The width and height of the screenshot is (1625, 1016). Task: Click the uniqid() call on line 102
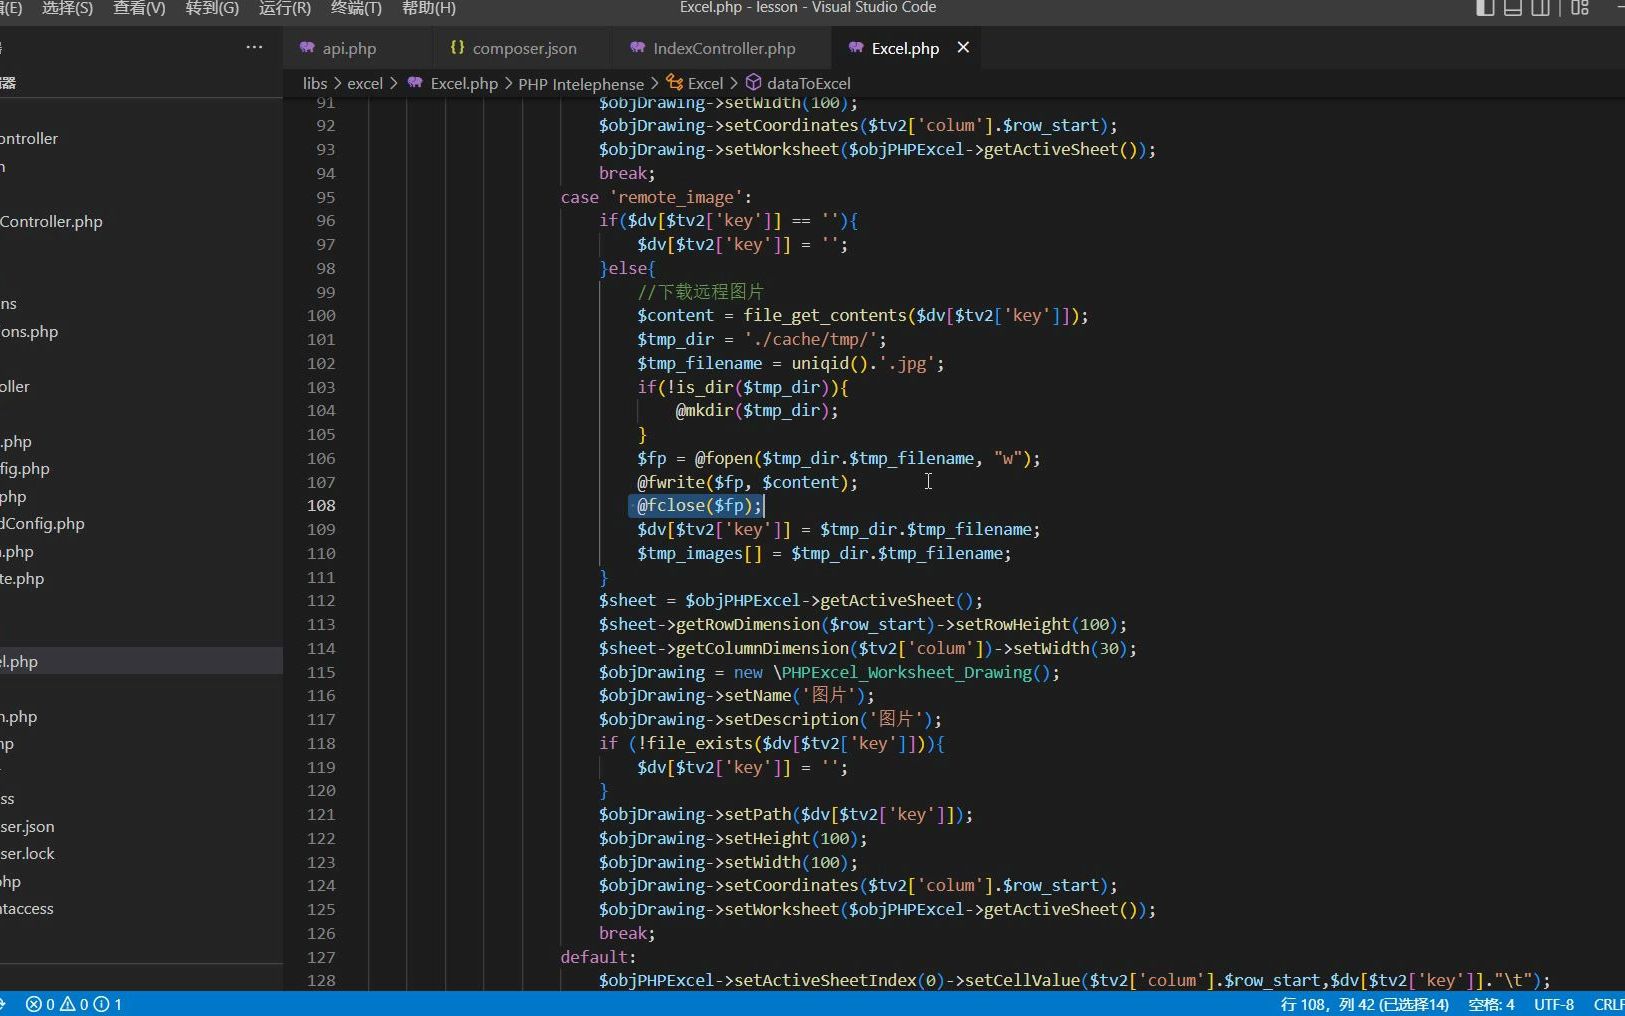click(x=830, y=364)
